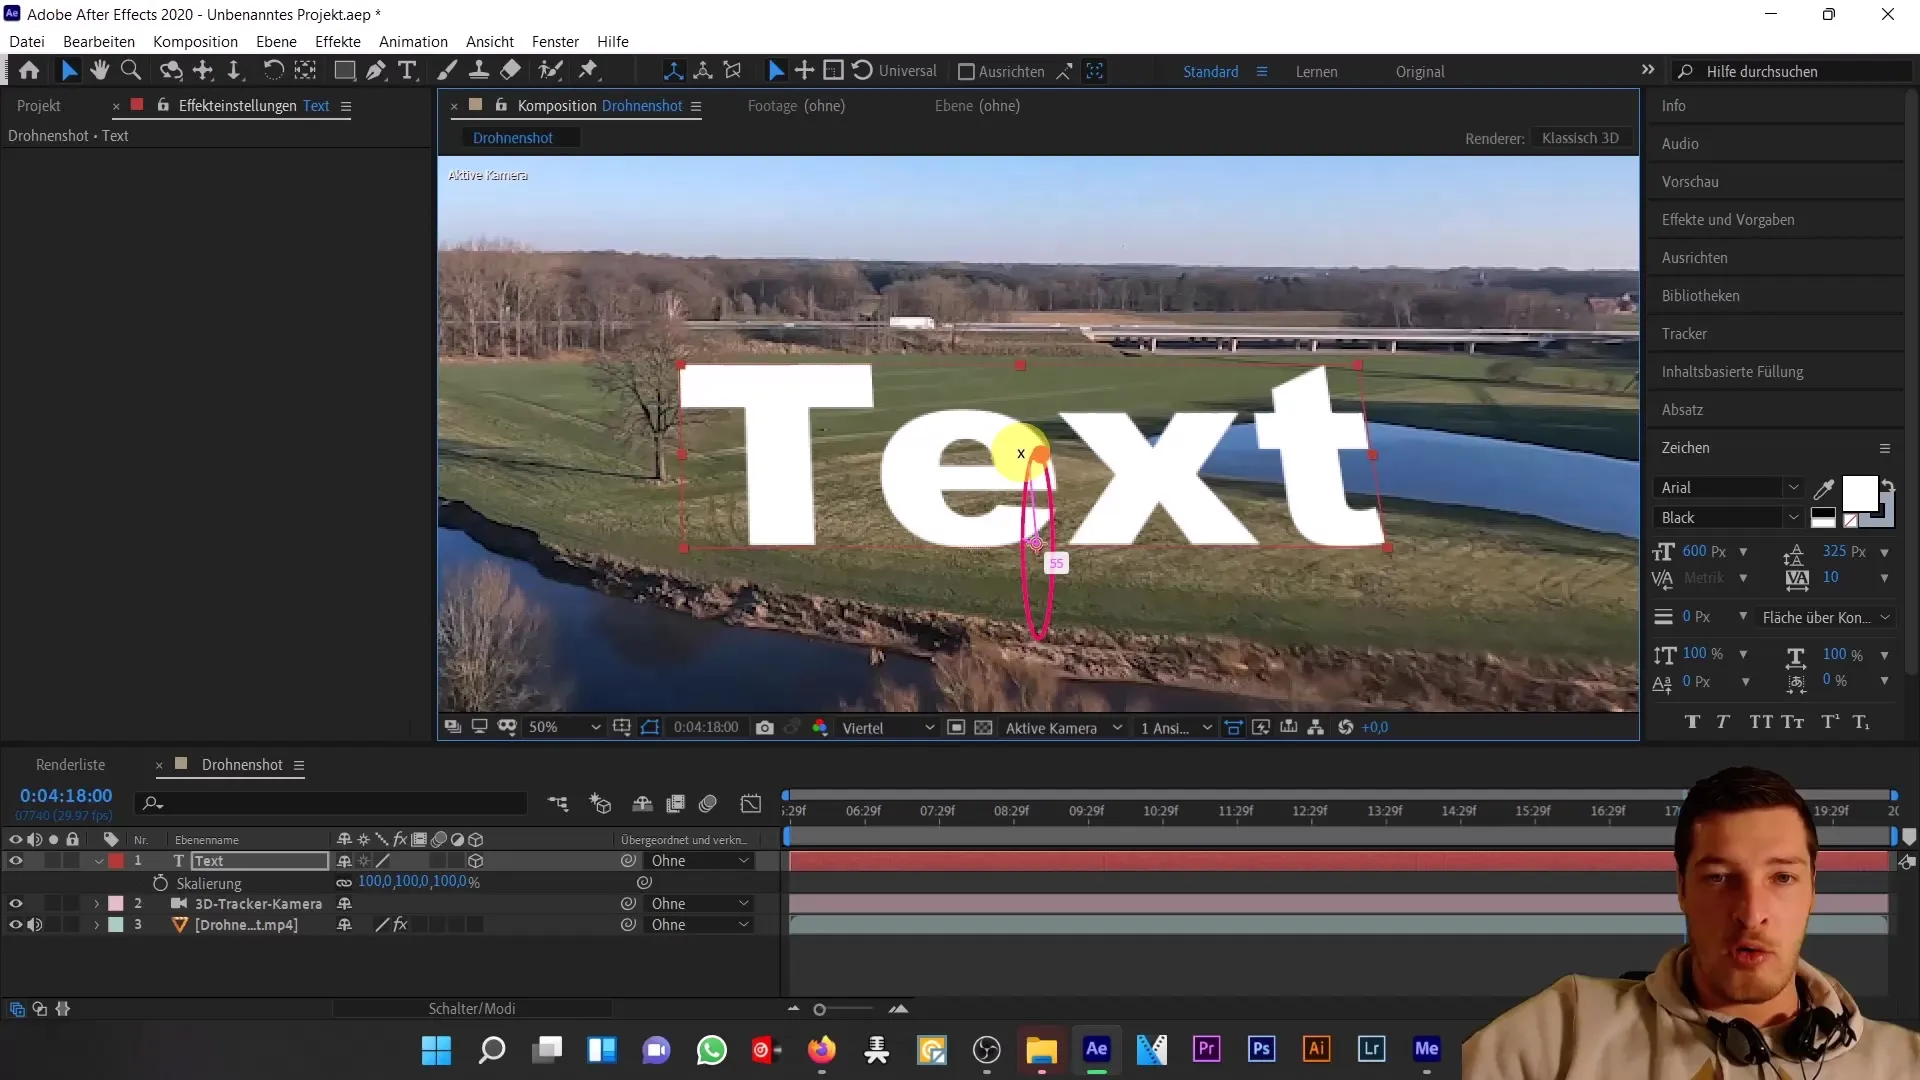Image resolution: width=1920 pixels, height=1080 pixels.
Task: Open the Tracker panel
Action: (1684, 334)
